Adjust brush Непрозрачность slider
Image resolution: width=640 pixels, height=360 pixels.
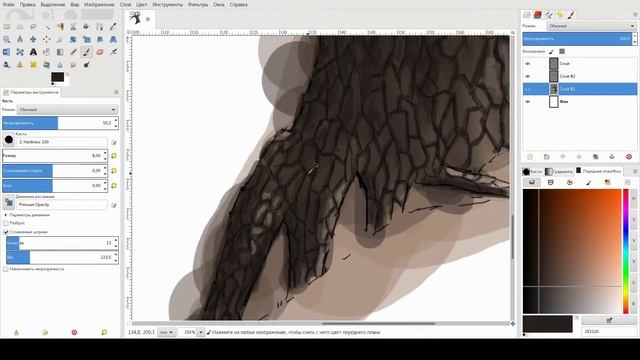click(x=60, y=123)
